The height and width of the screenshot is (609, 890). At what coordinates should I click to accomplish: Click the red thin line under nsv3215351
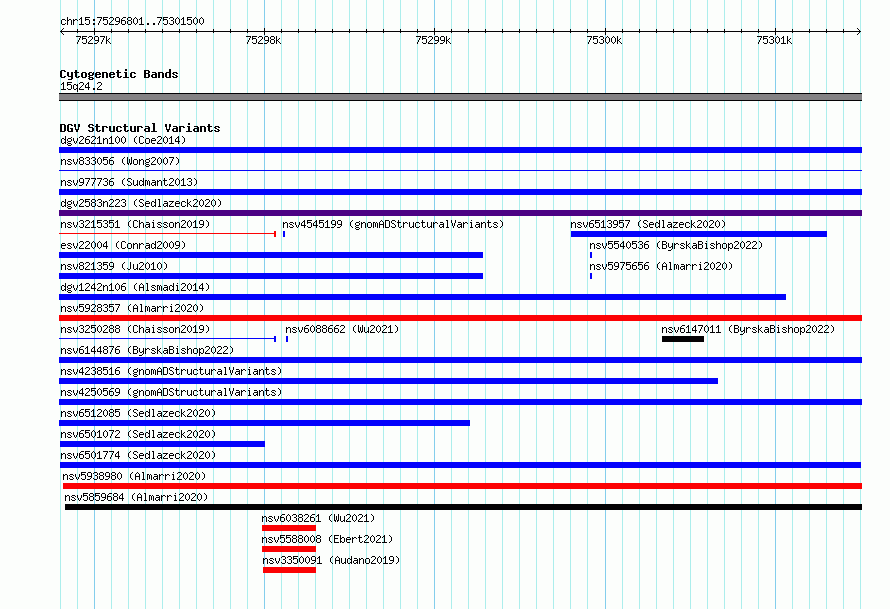(x=167, y=234)
